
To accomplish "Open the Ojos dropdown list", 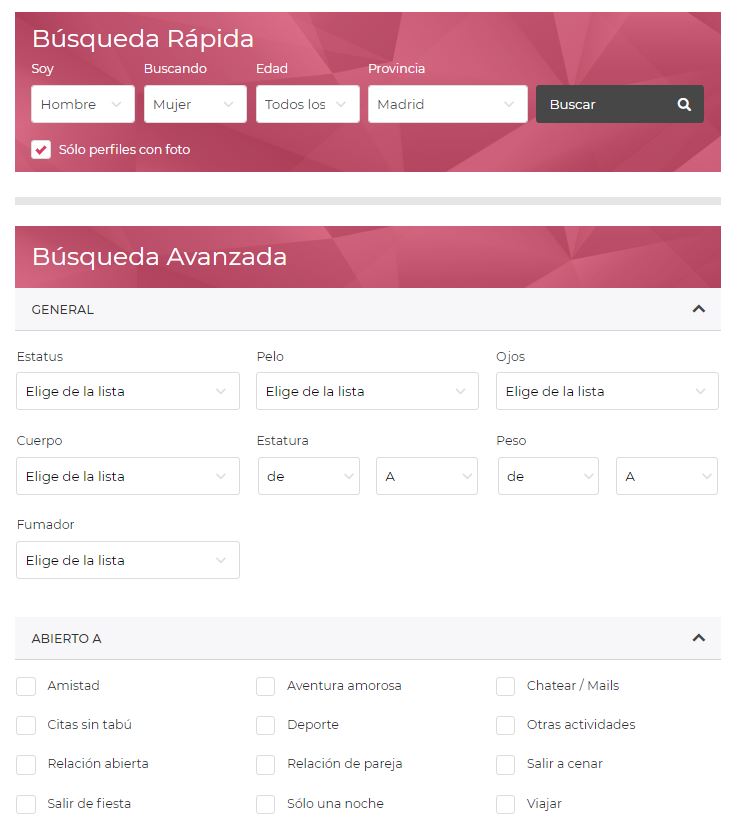I will tap(607, 391).
